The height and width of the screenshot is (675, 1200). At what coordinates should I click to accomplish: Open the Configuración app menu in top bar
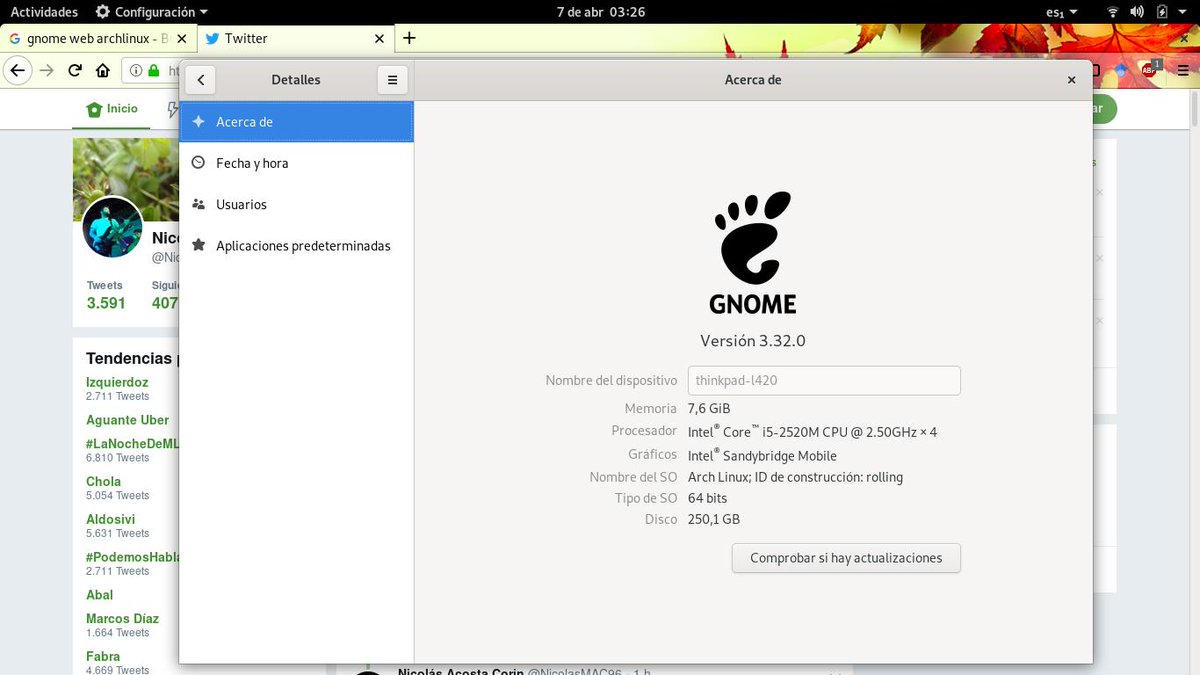point(152,12)
